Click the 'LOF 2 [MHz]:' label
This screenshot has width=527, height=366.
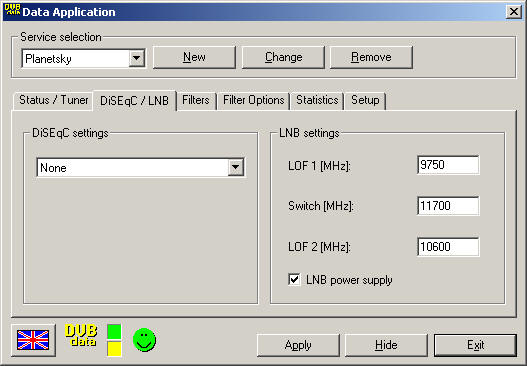click(x=319, y=247)
